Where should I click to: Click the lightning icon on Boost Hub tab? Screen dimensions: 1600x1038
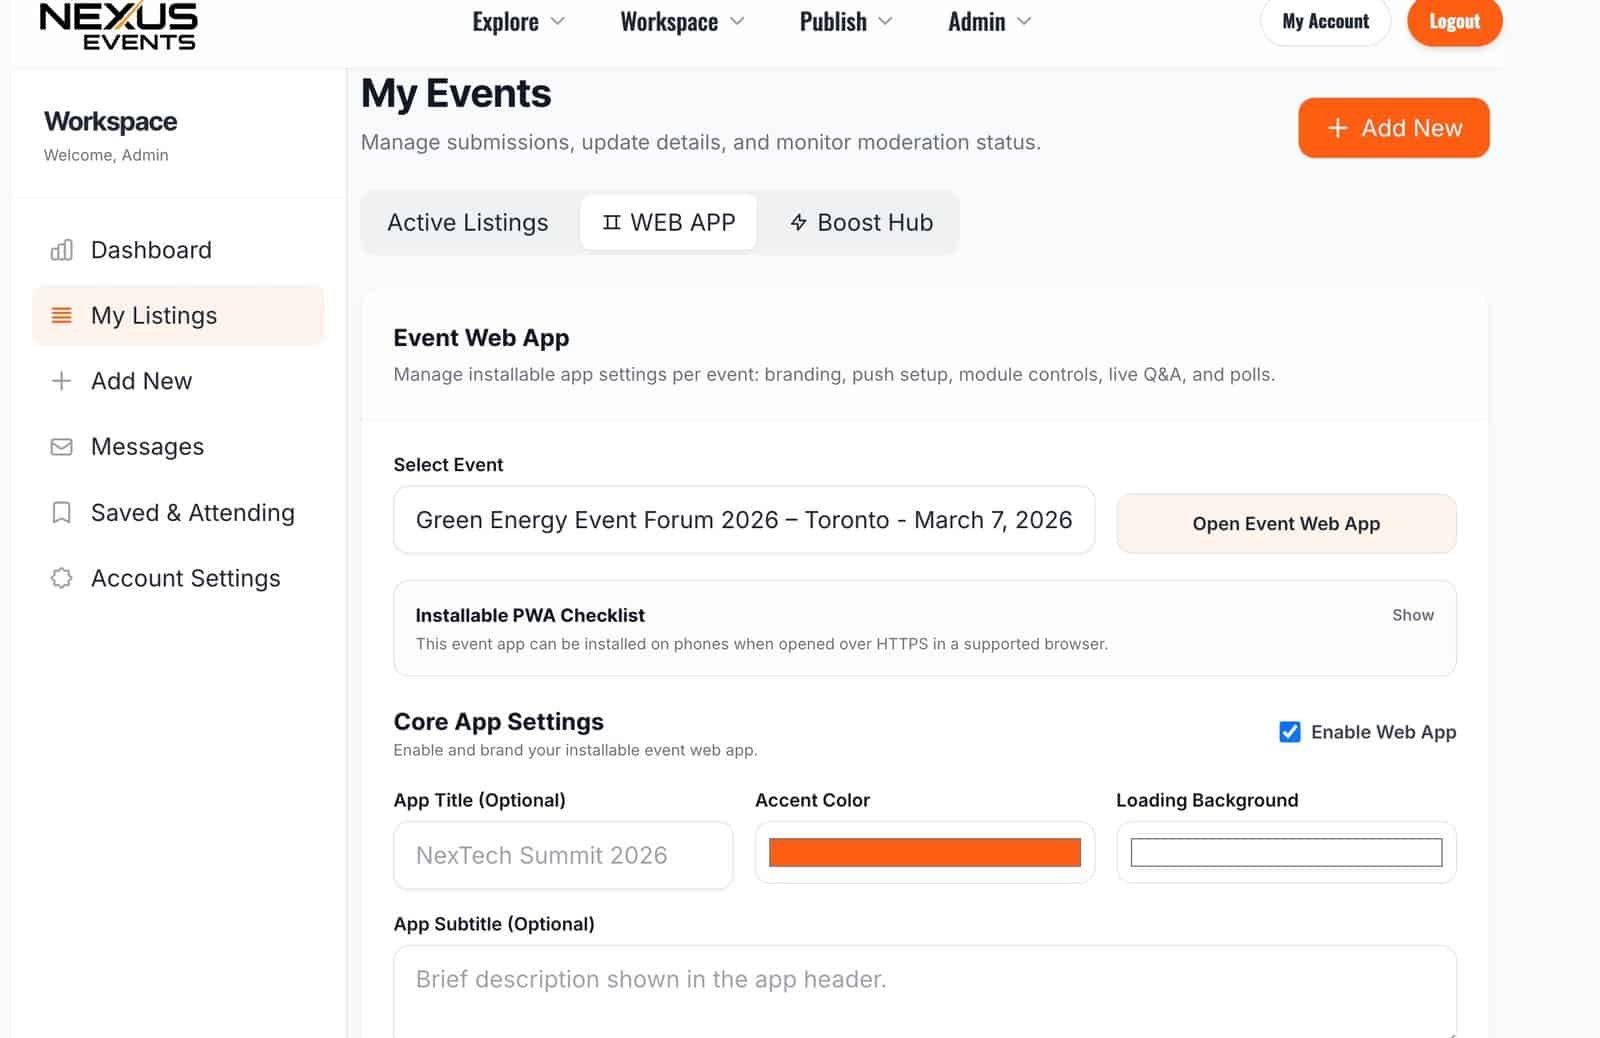coord(797,222)
